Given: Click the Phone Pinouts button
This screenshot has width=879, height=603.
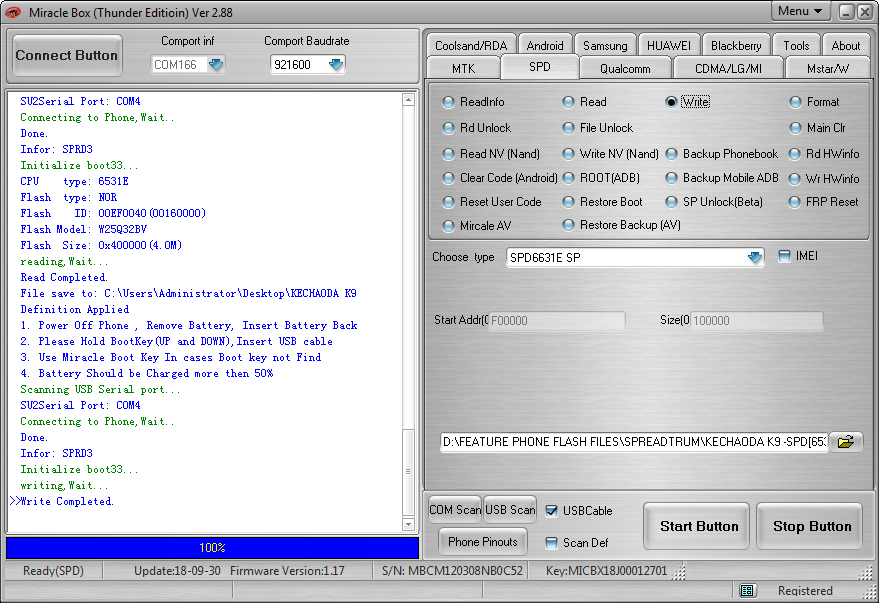Looking at the screenshot, I should [483, 541].
